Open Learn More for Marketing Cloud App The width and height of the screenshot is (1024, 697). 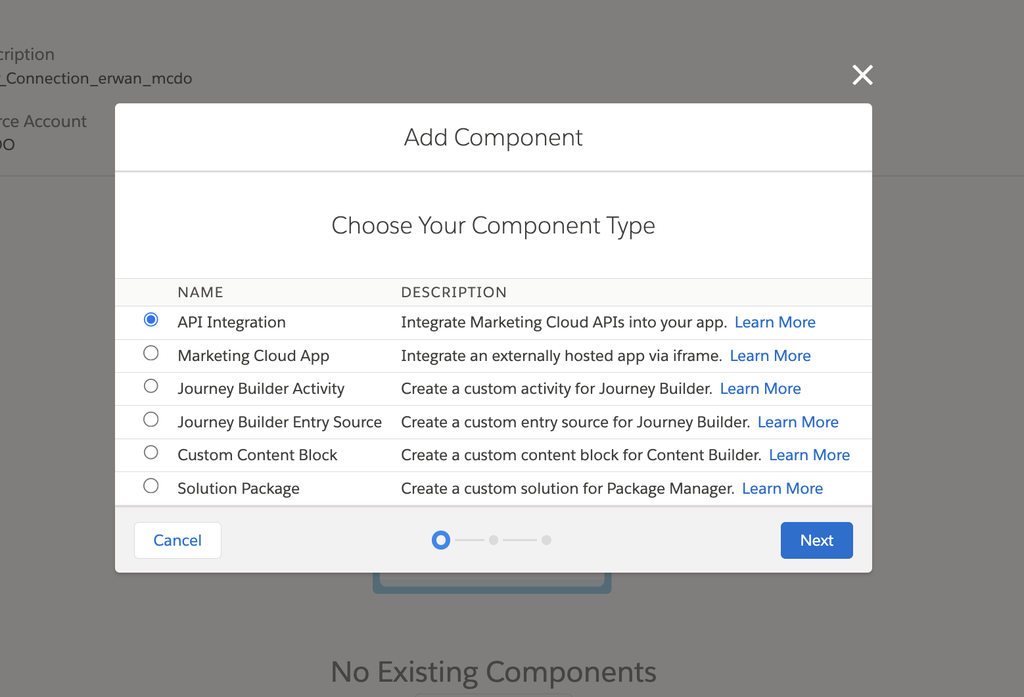coord(770,355)
